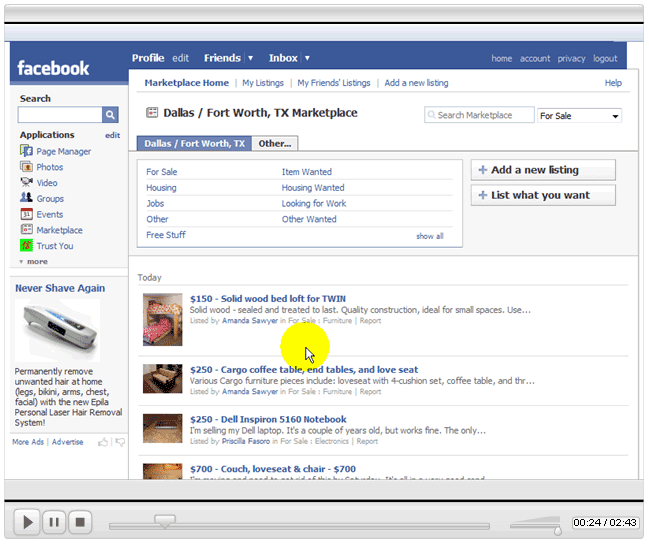Open the account link

pyautogui.click(x=535, y=59)
